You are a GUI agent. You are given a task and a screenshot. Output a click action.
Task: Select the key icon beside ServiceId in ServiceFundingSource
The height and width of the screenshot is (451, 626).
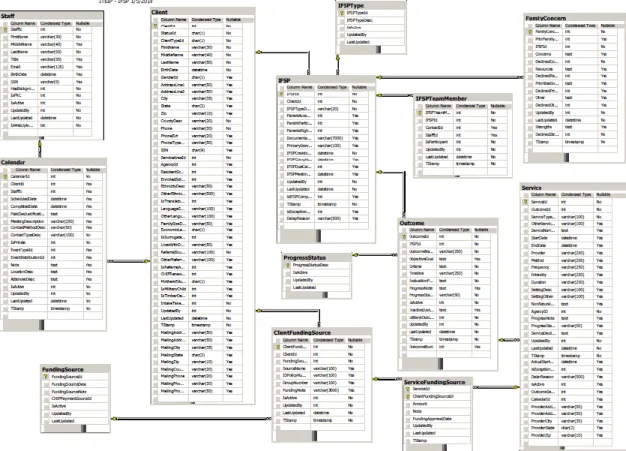(408, 389)
